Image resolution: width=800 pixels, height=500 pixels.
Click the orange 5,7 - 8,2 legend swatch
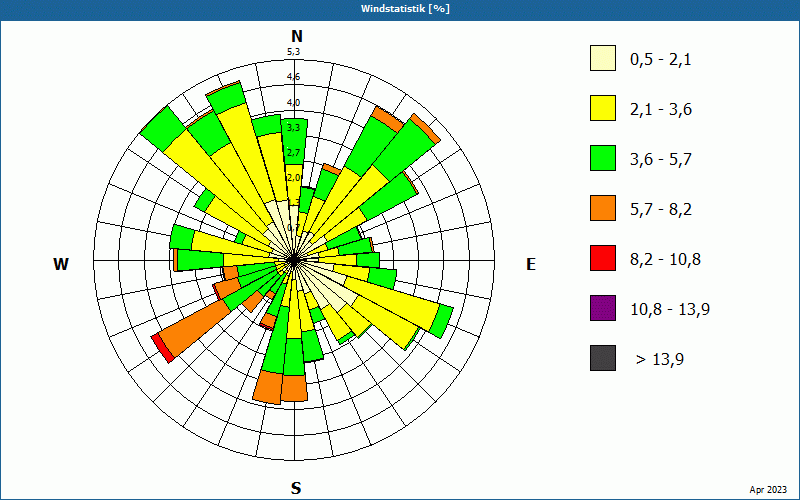603,208
